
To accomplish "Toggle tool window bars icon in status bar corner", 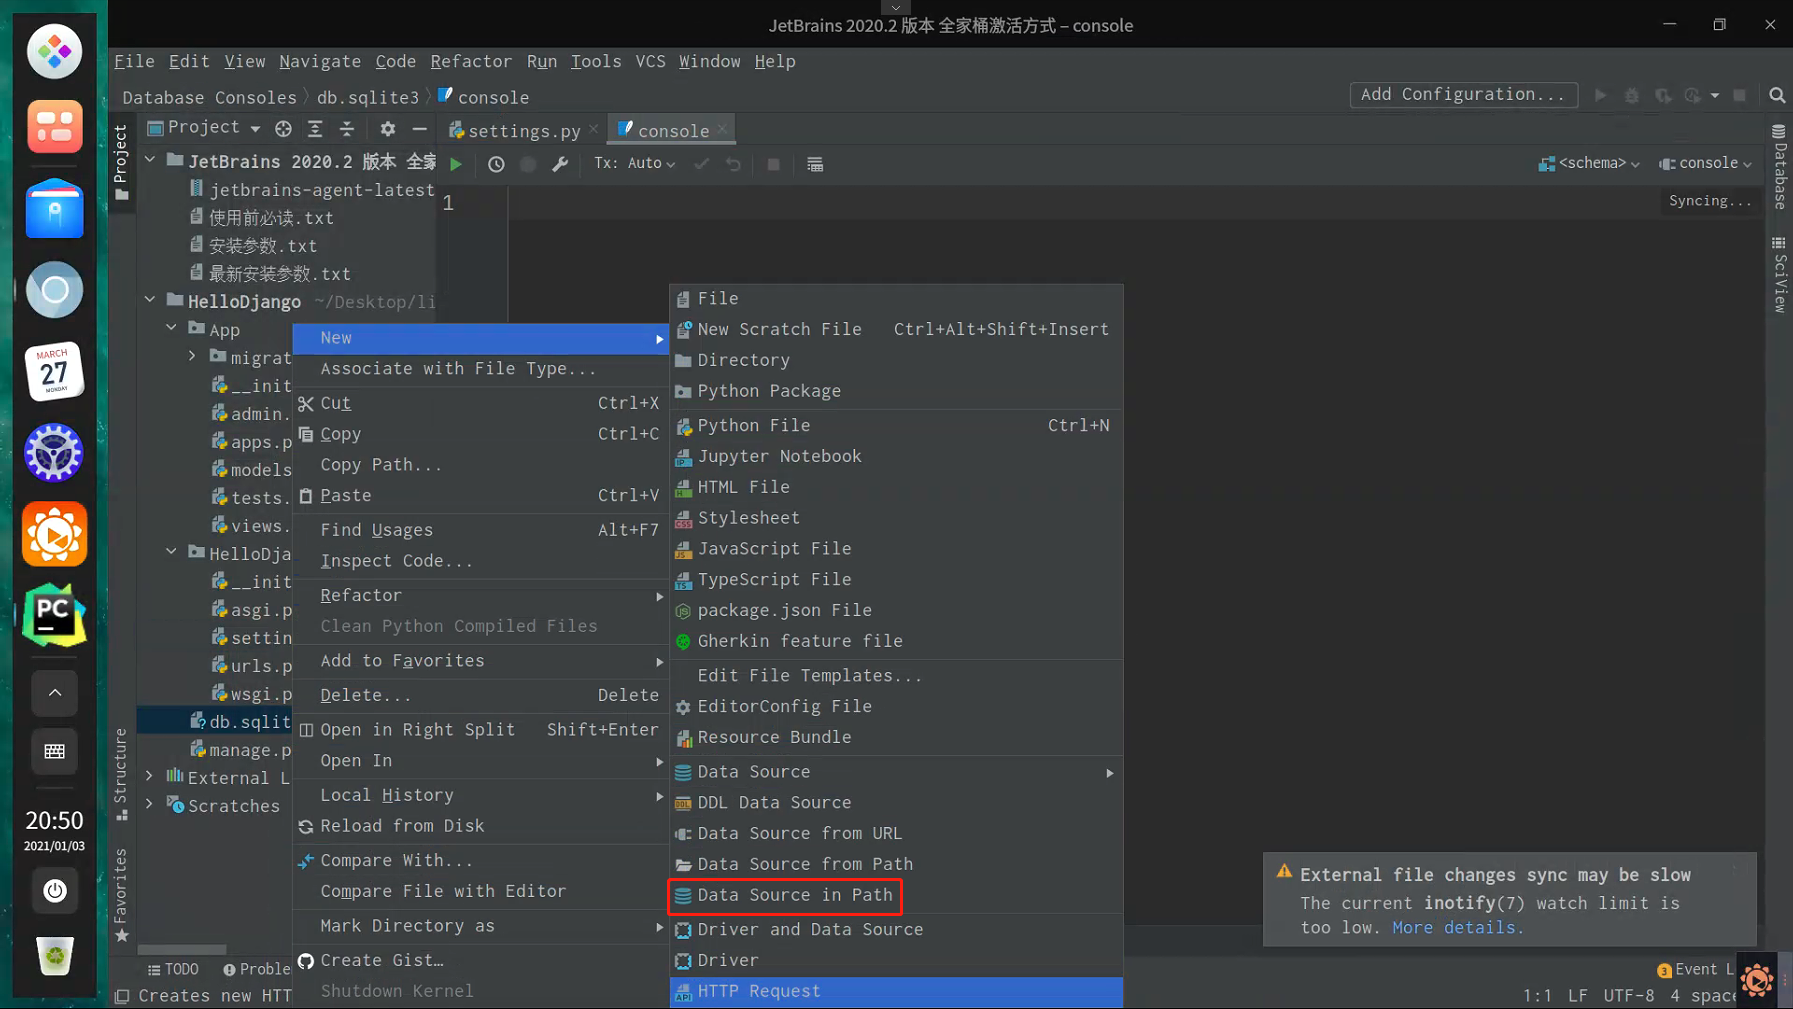I will coord(122,996).
